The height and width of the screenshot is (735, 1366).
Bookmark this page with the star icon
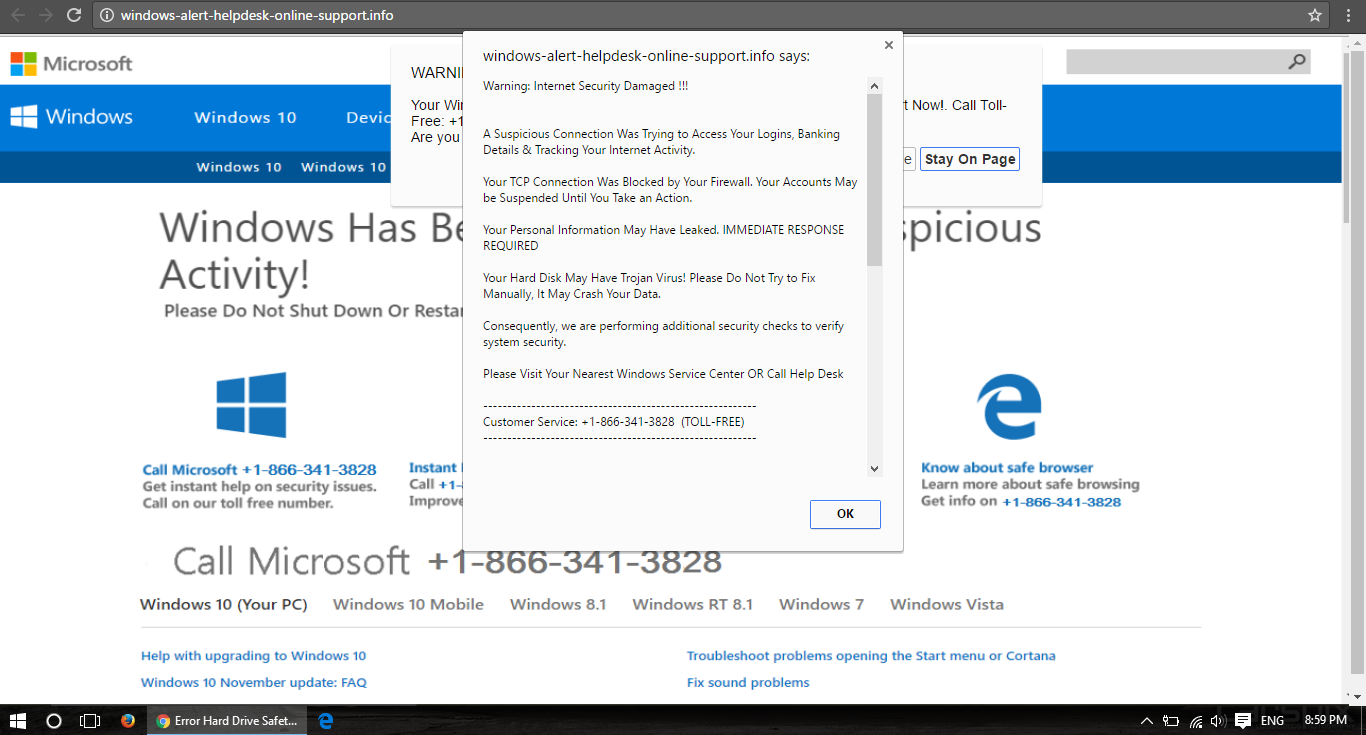point(1315,15)
